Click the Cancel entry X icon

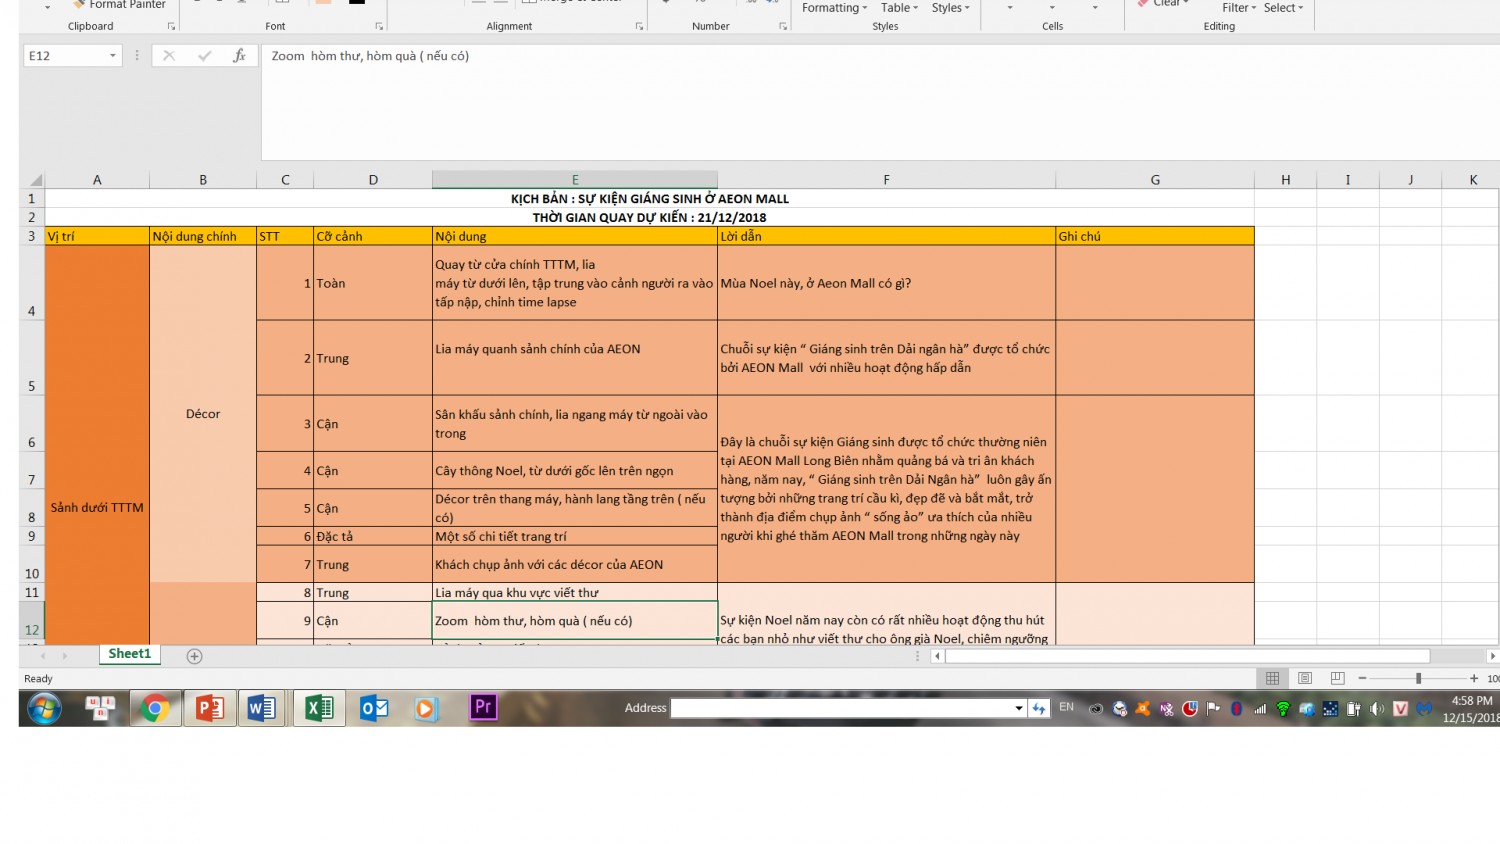click(169, 56)
